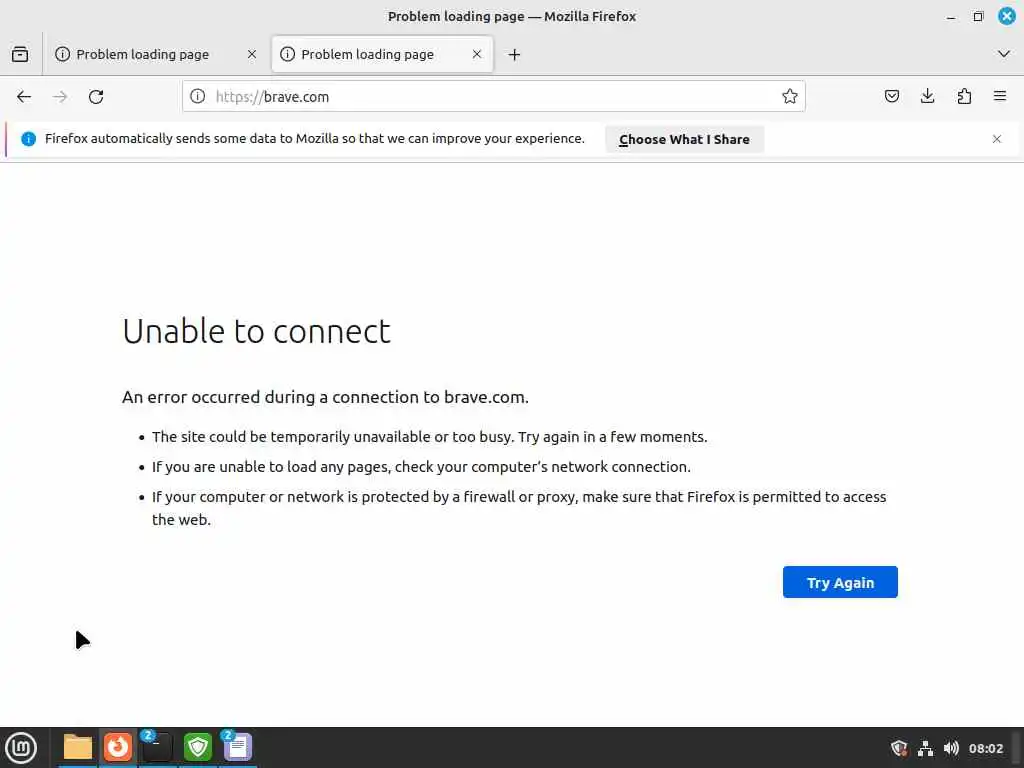
Task: Open the Extensions puzzle icon
Action: pyautogui.click(x=964, y=97)
